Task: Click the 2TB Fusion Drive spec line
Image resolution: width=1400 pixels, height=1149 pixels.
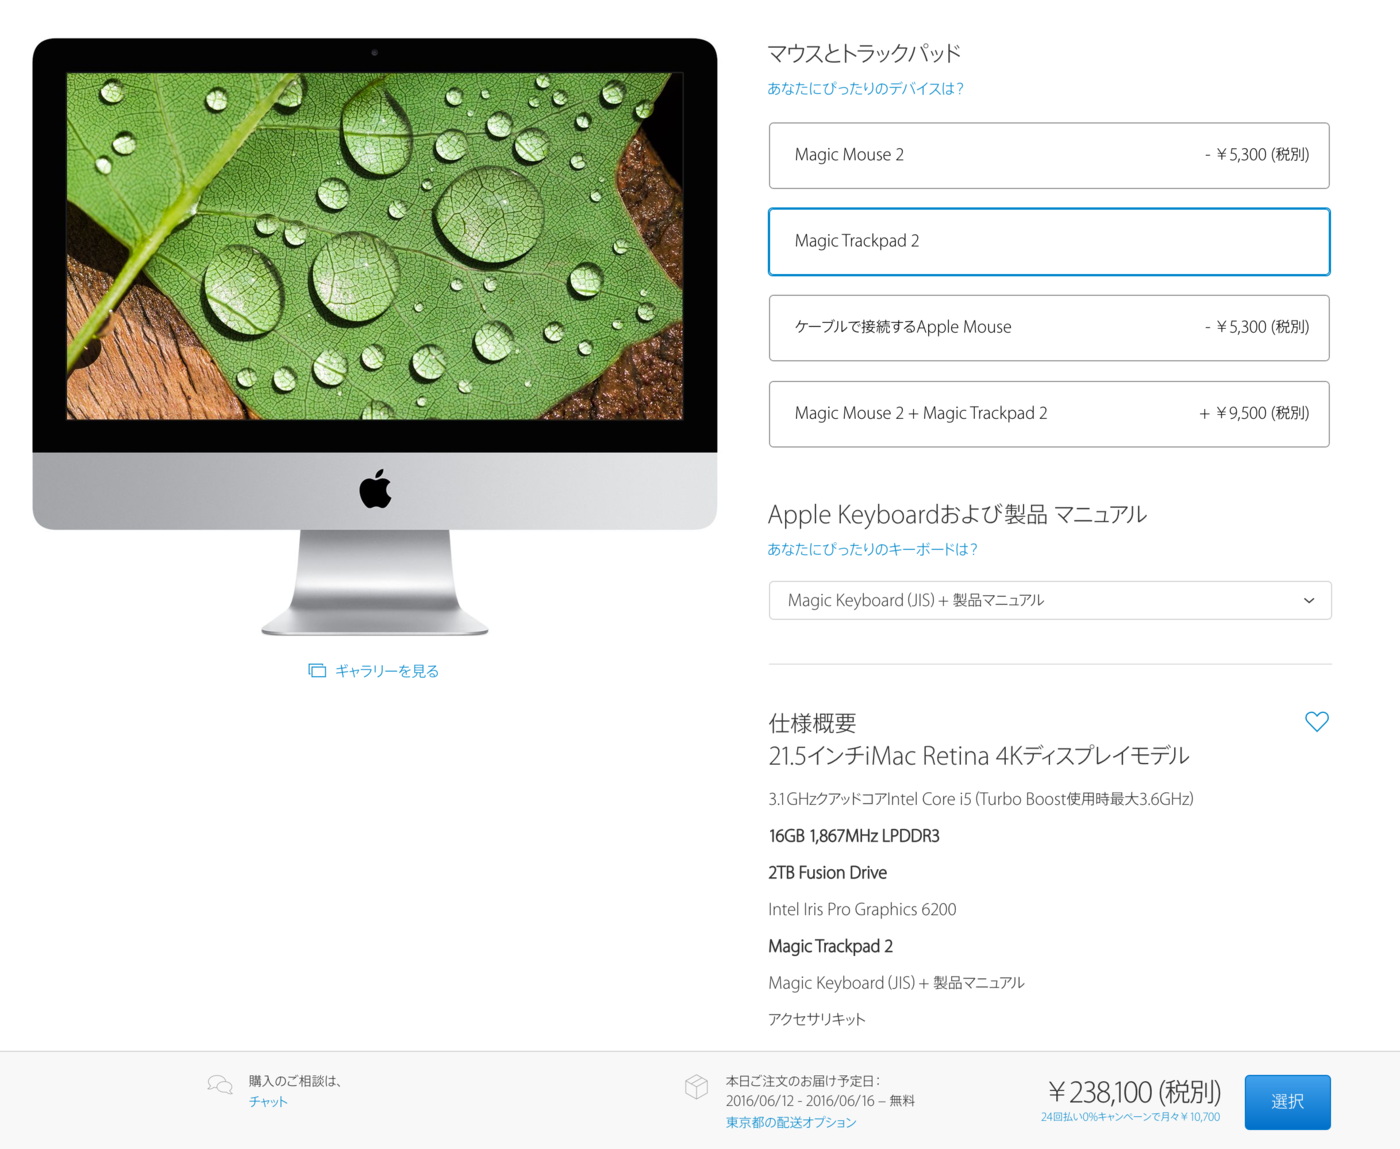Action: (827, 873)
